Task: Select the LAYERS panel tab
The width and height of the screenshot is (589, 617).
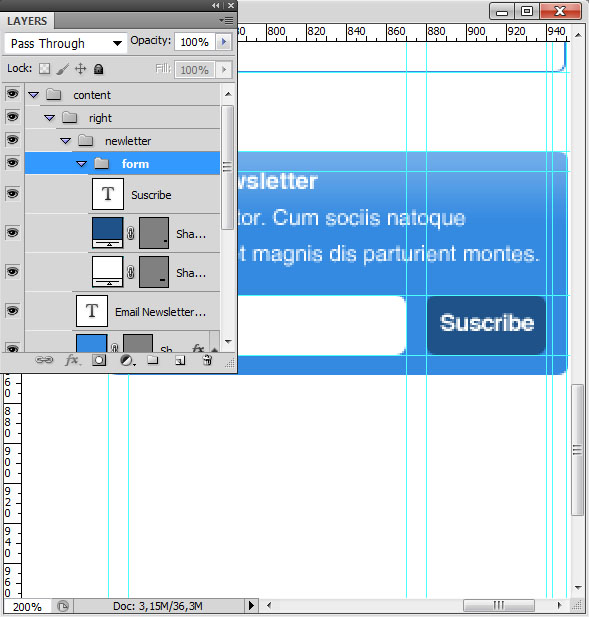Action: click(x=27, y=21)
